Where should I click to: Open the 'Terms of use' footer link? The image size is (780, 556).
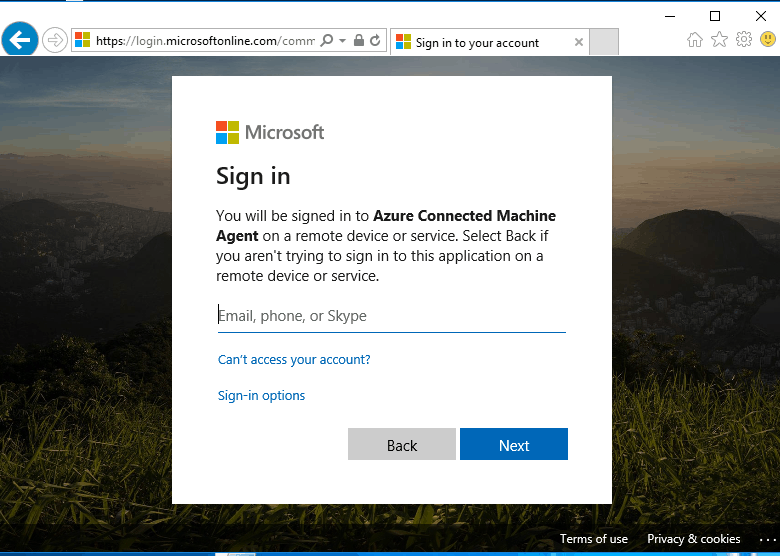click(x=594, y=539)
